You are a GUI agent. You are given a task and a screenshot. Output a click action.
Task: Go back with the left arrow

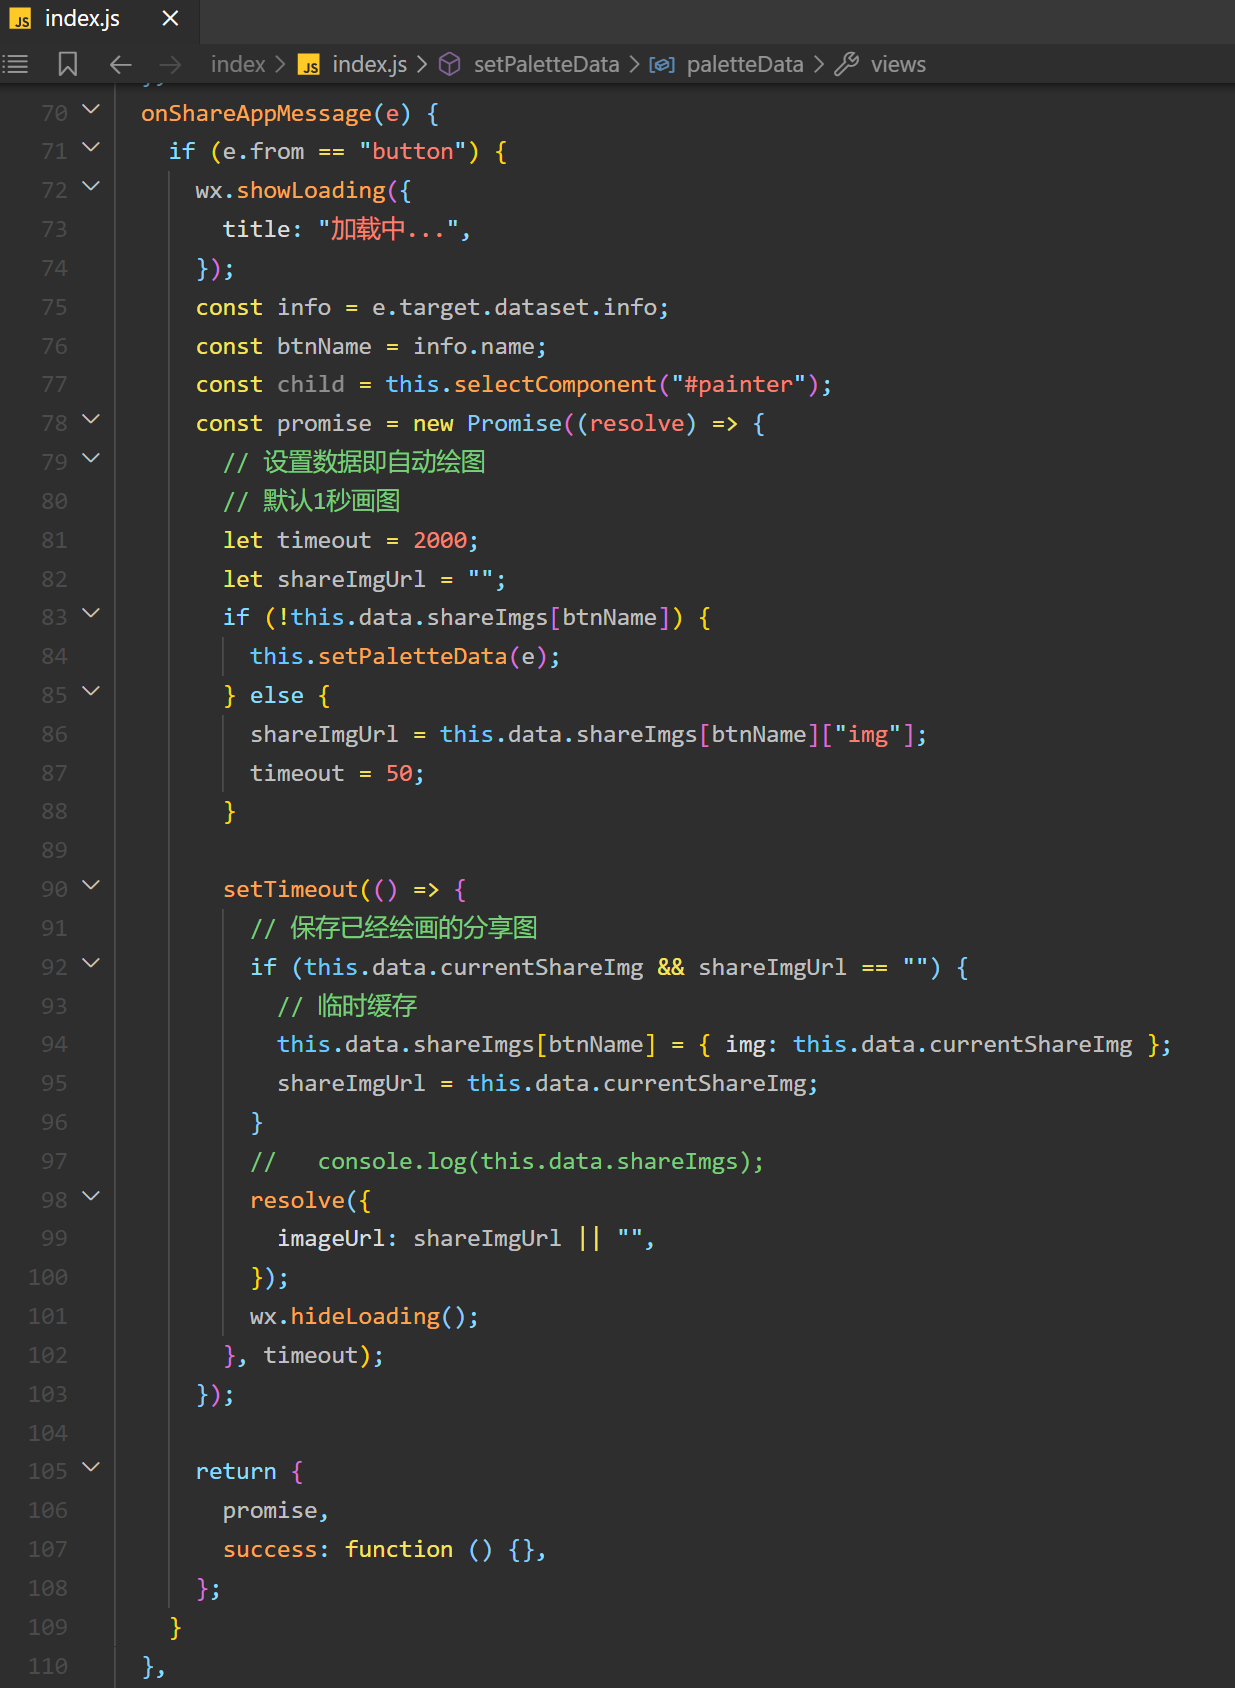120,65
